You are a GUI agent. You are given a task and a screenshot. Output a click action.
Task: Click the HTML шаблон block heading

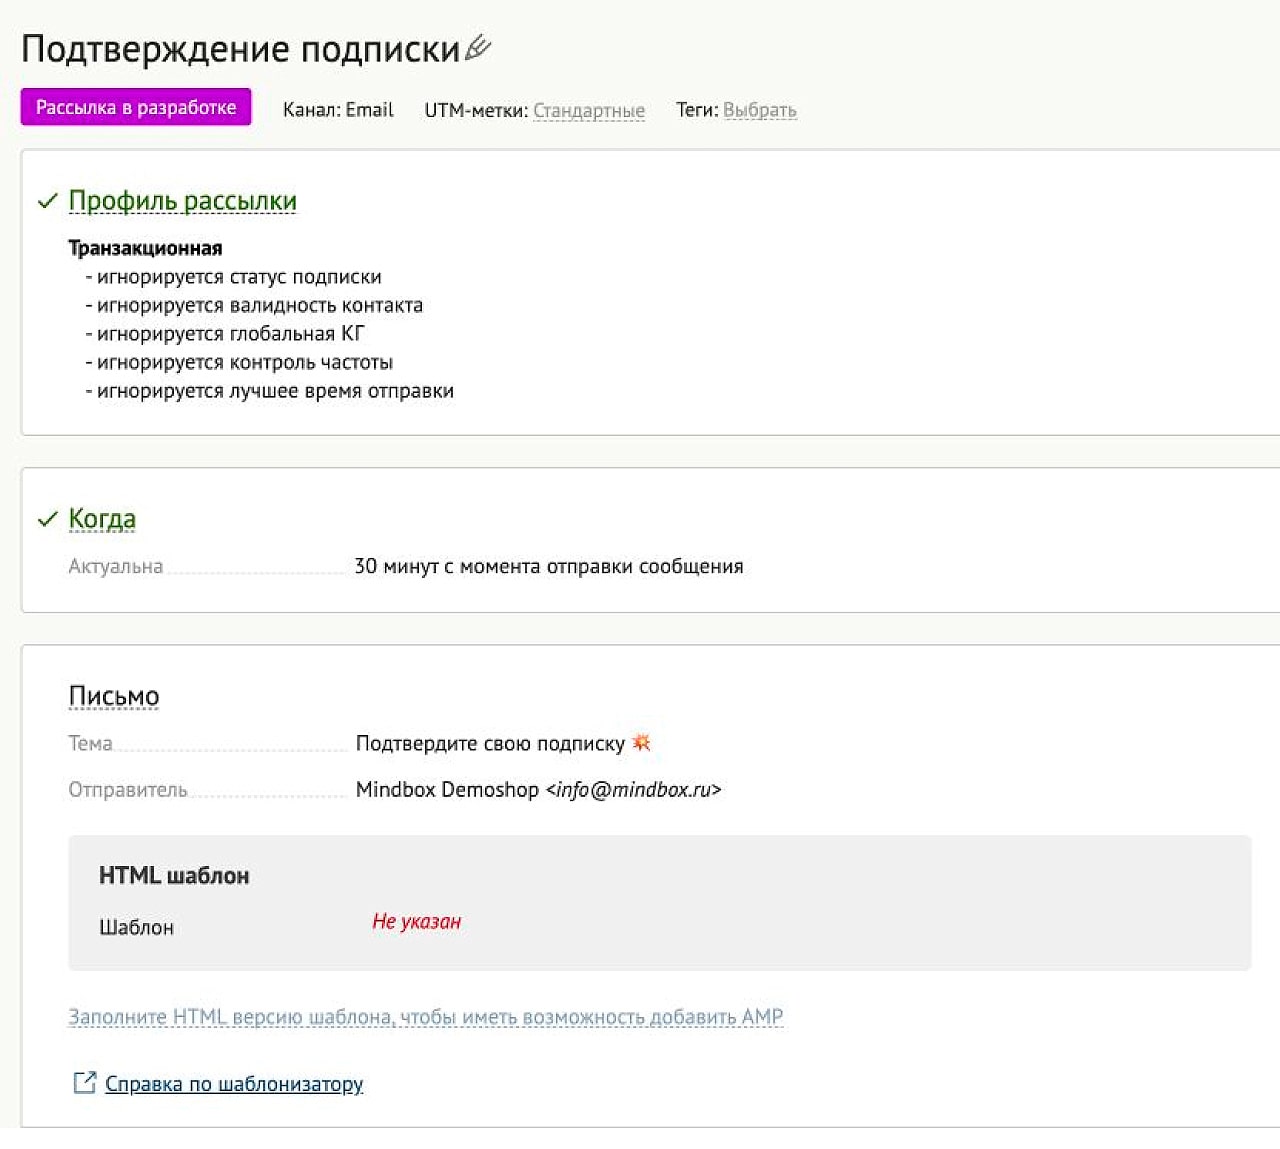[174, 876]
